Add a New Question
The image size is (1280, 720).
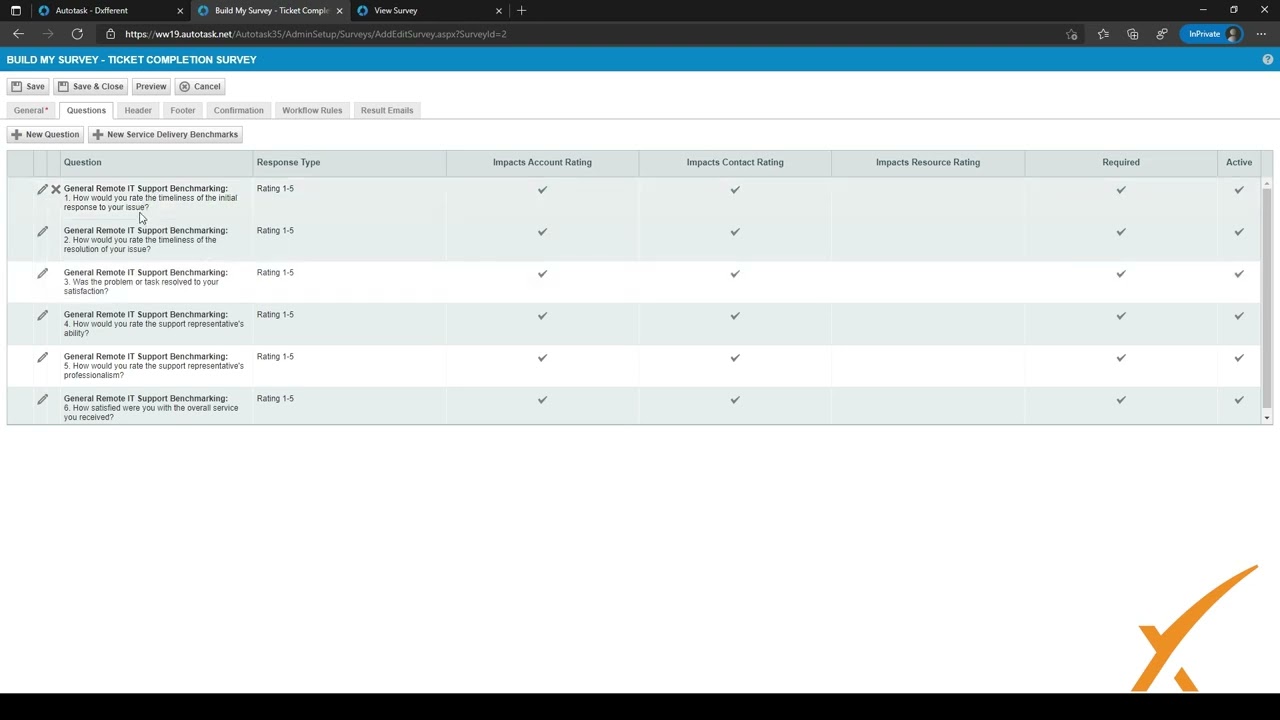tap(45, 134)
